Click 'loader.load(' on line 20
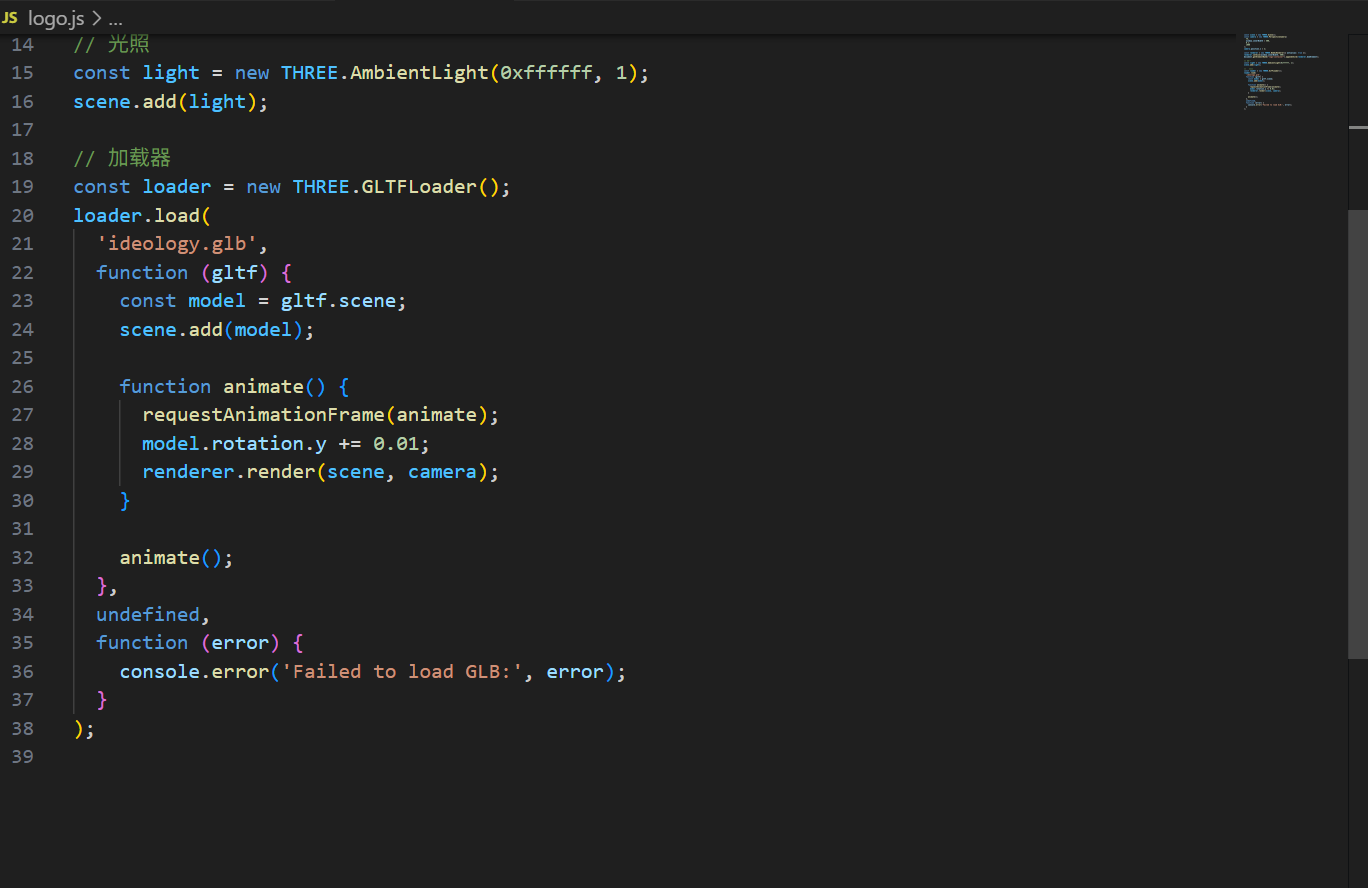Screen dimensions: 1368x888 pos(142,215)
